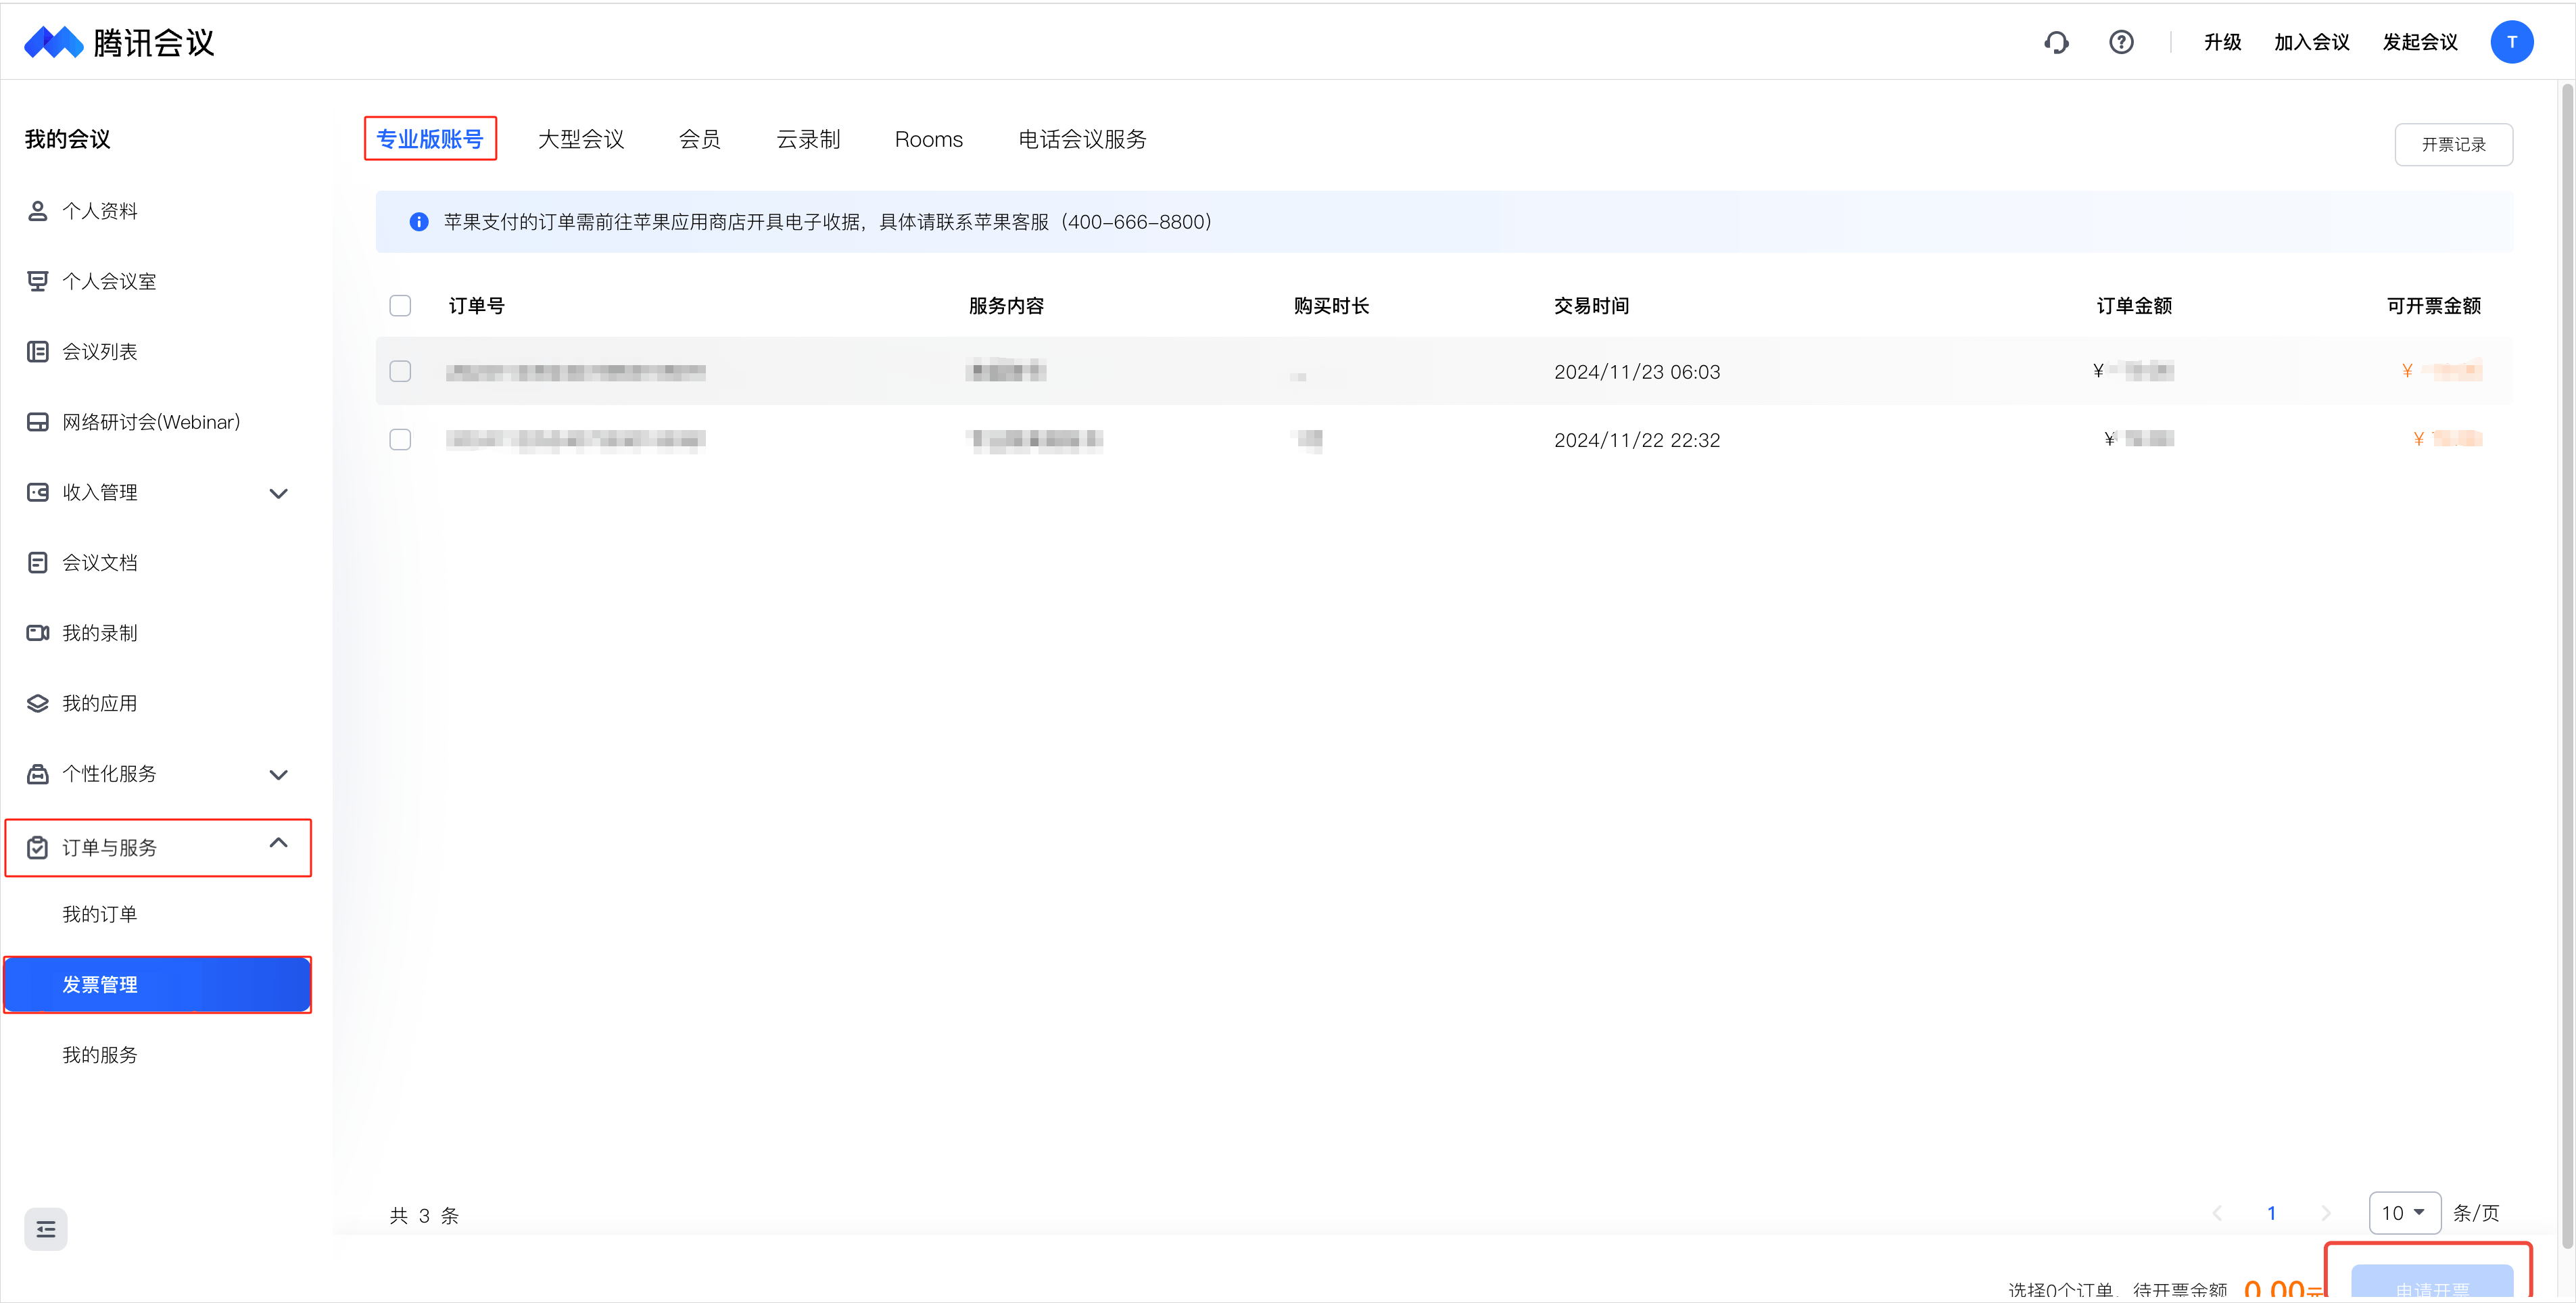Expand the 收入管理 chevron
Screen dimensions: 2576x1303
coord(279,493)
